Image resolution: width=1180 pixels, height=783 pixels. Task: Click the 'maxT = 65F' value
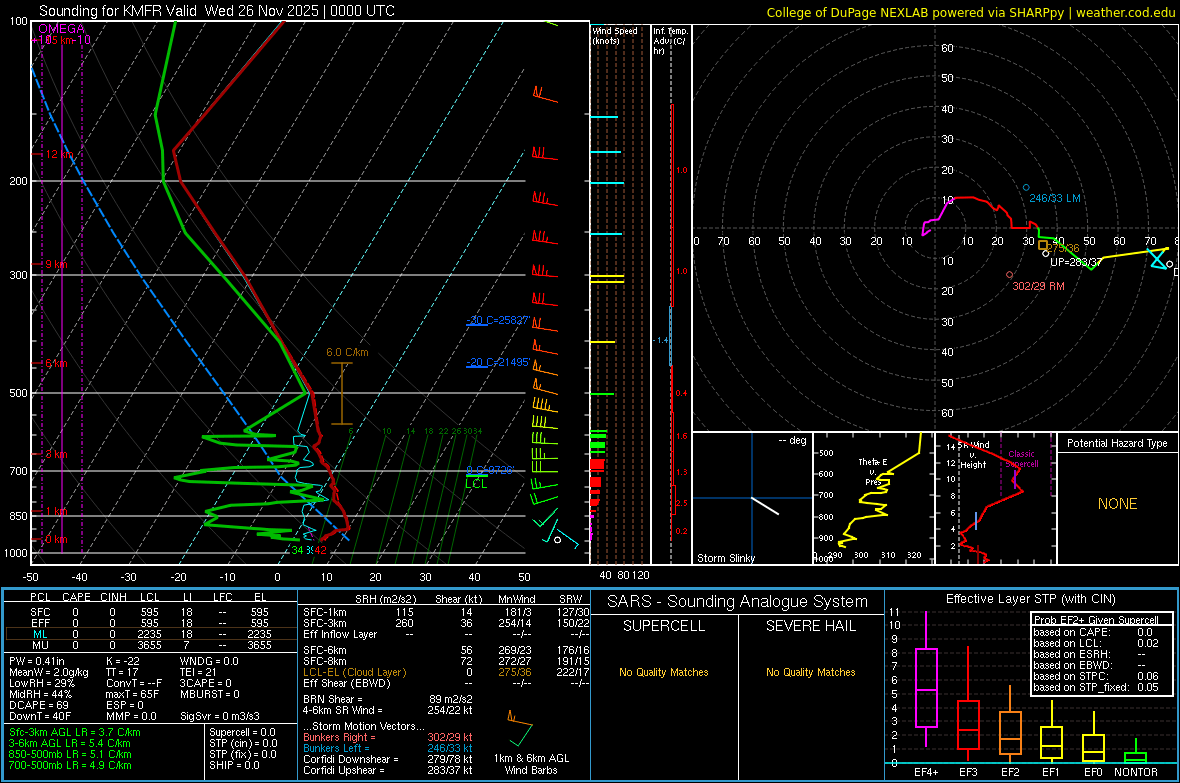(x=132, y=694)
